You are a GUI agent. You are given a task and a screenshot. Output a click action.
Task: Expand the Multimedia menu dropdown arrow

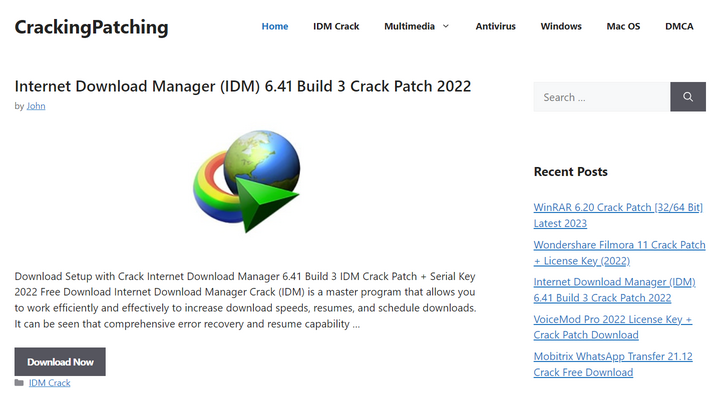pyautogui.click(x=445, y=26)
